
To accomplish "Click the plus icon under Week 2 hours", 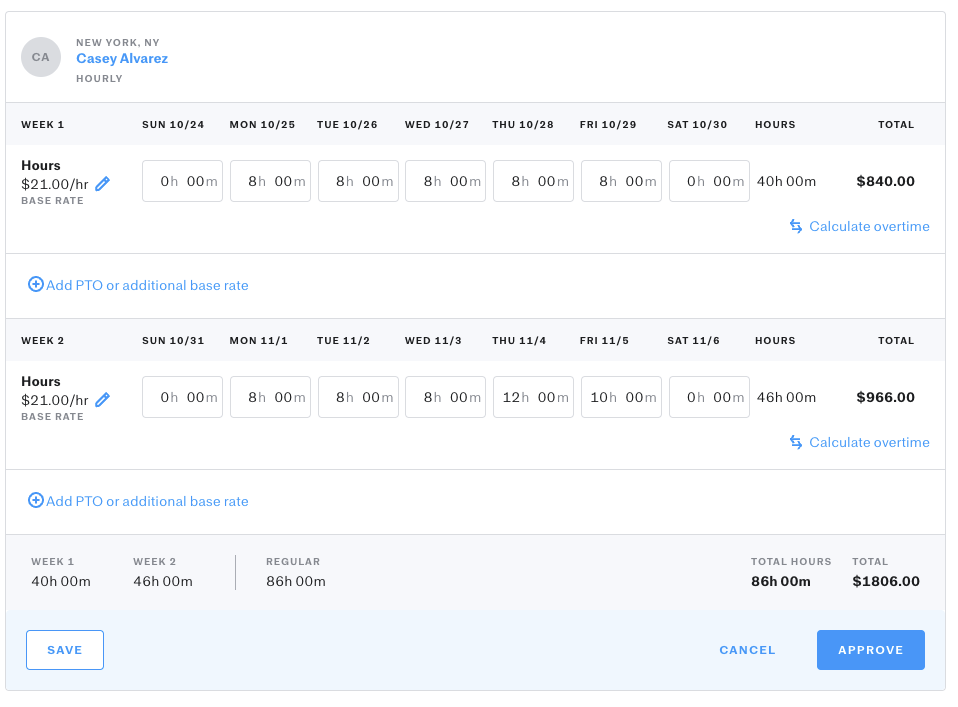I will [x=35, y=501].
